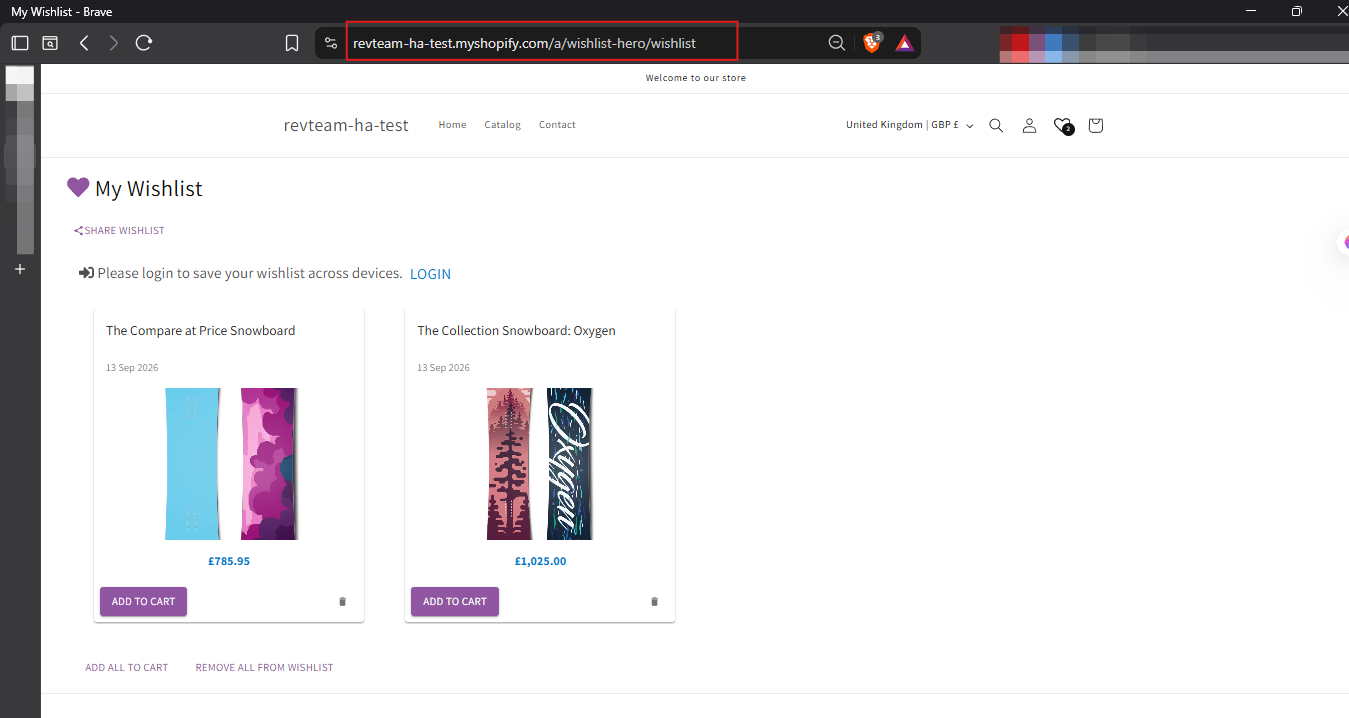Screen dimensions: 1349x718
Task: Click the LOGIN link
Action: click(430, 274)
